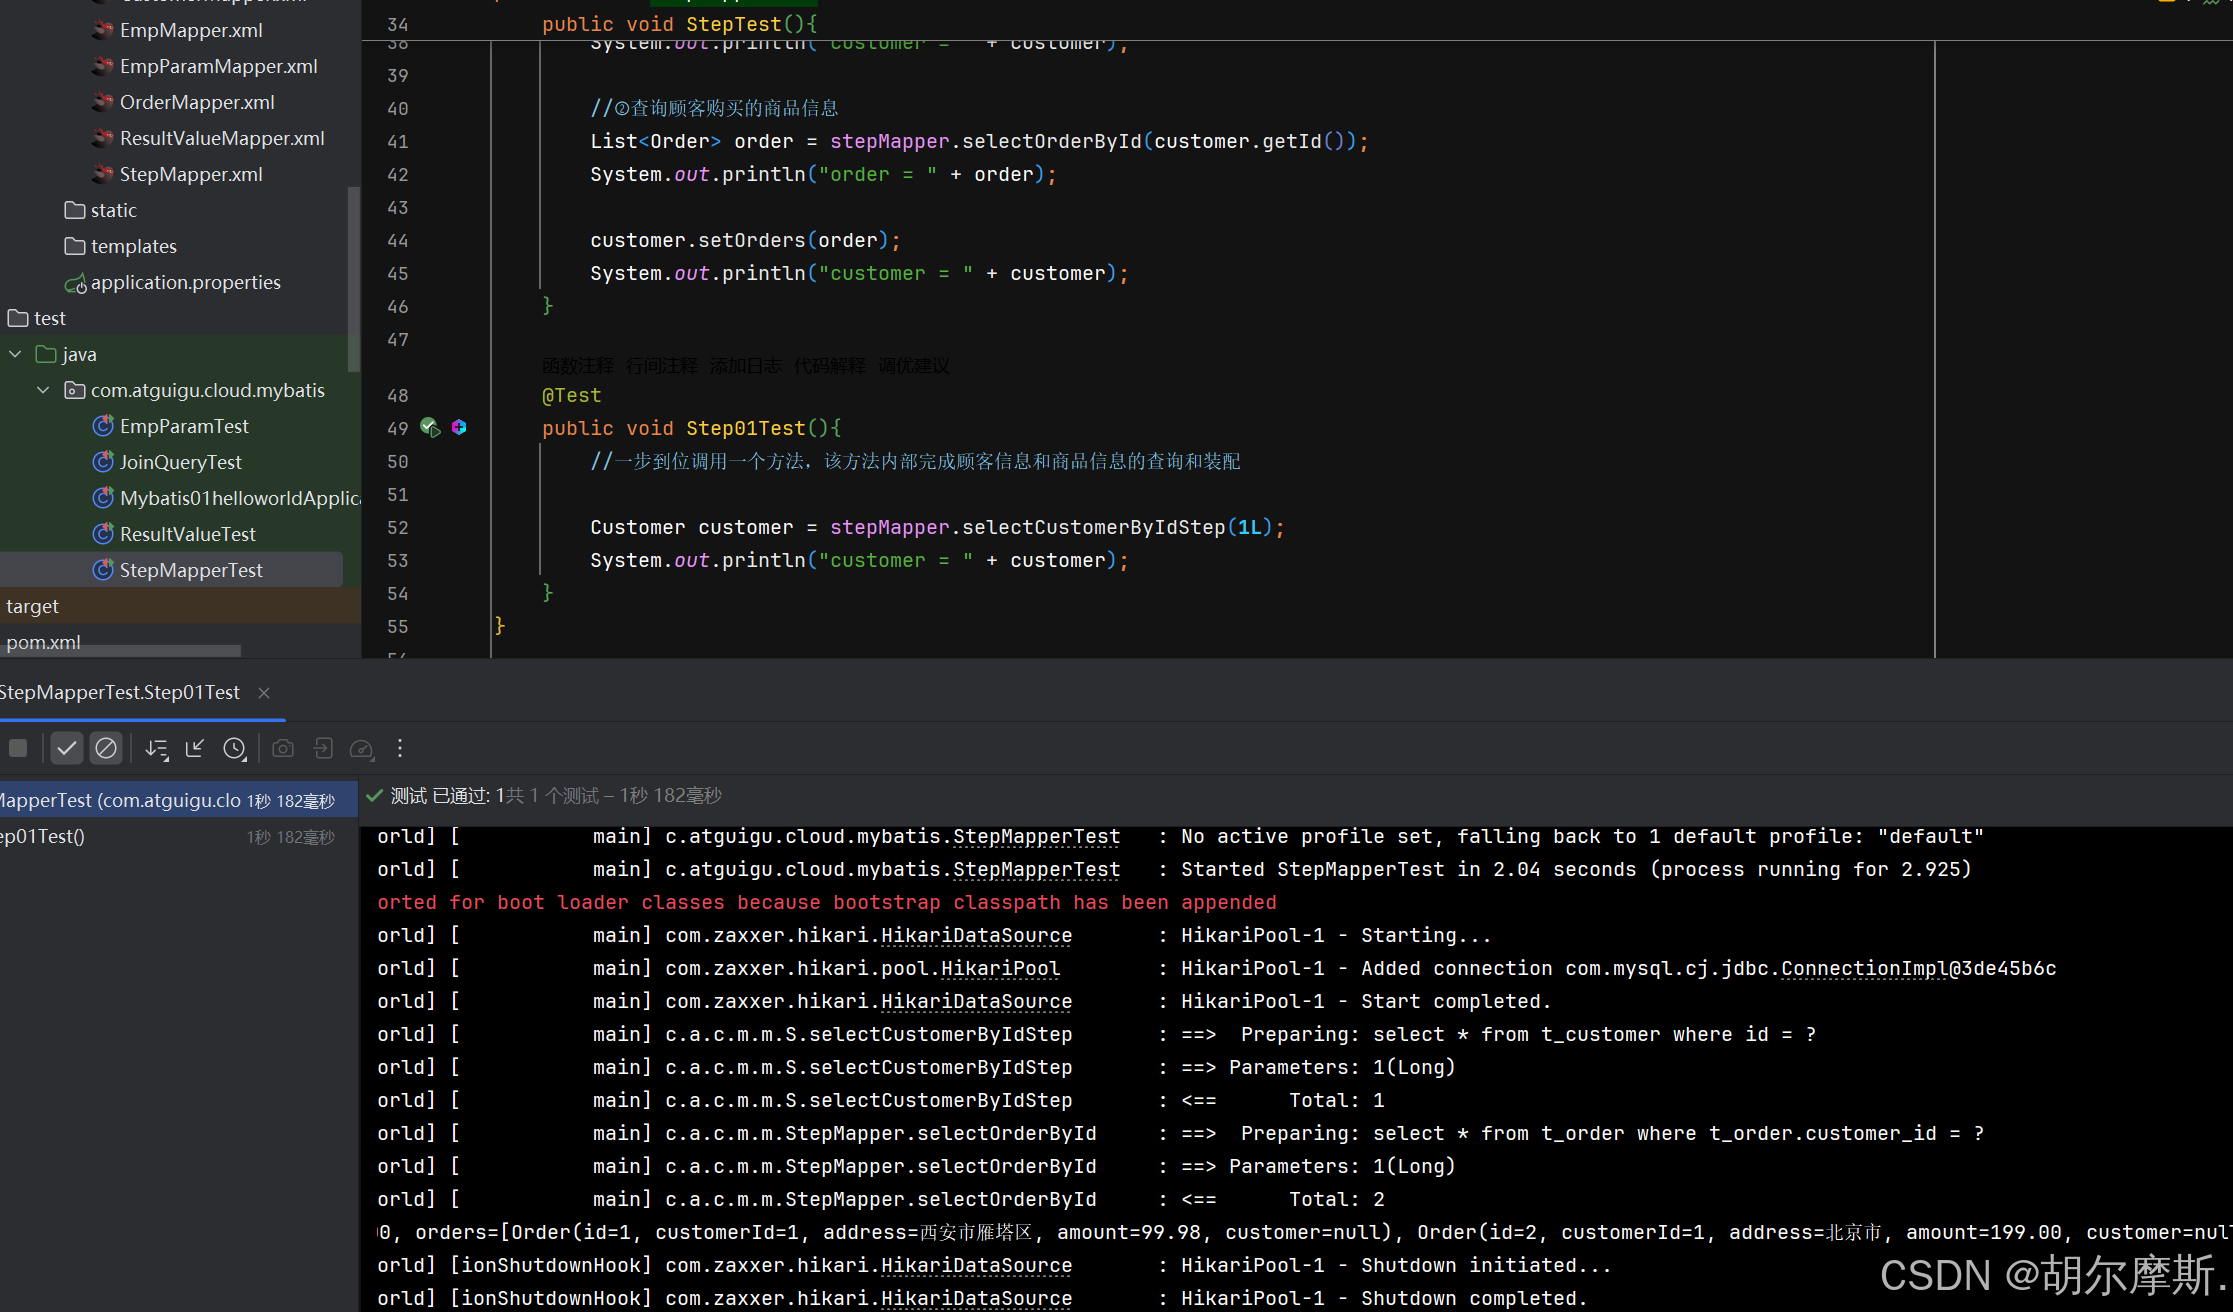This screenshot has height=1312, width=2233.
Task: Collapse the com.atguigu.cloud.mybatis package
Action: tap(43, 390)
